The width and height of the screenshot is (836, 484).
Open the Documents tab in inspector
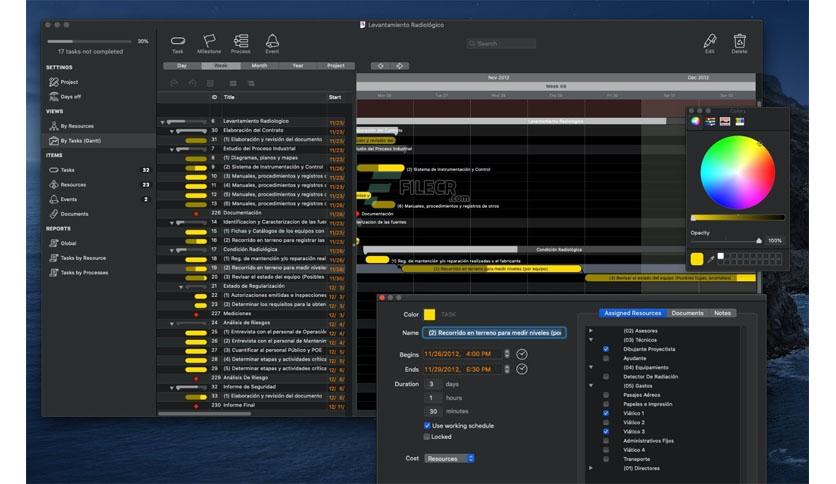point(687,313)
